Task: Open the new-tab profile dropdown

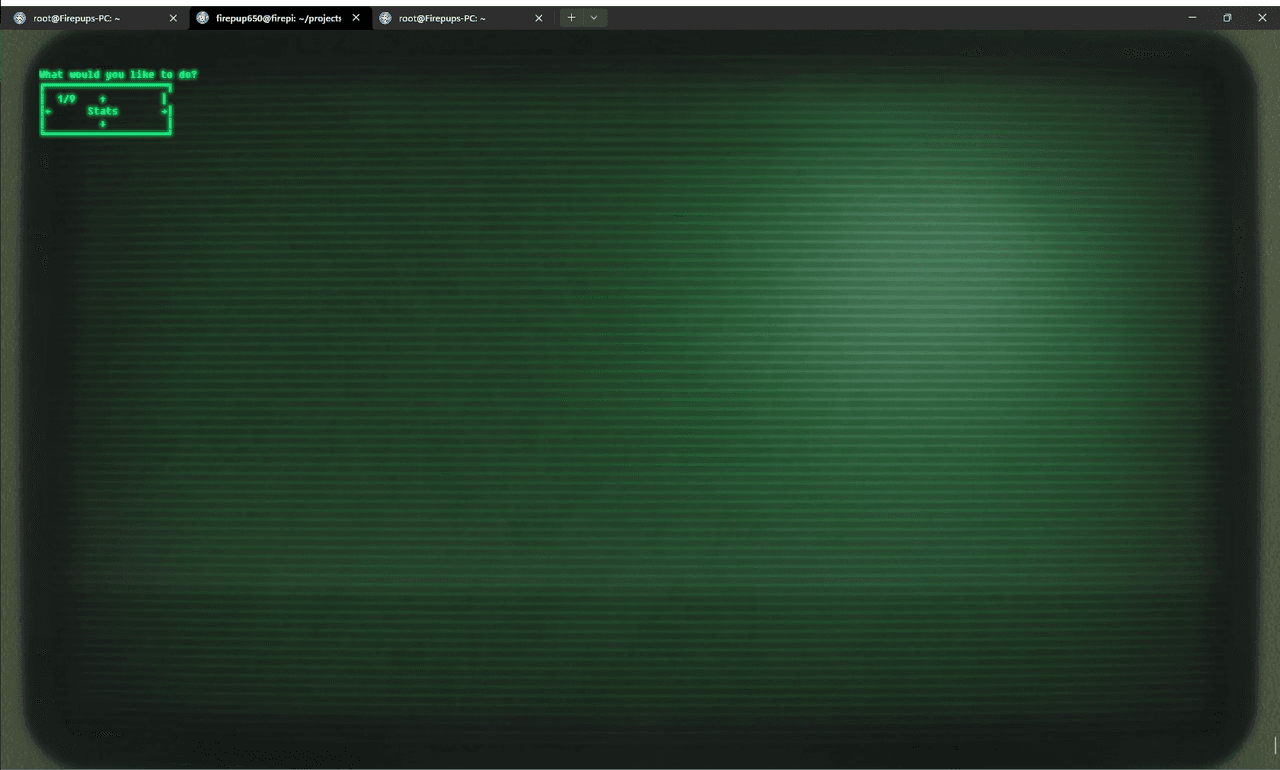Action: click(594, 18)
